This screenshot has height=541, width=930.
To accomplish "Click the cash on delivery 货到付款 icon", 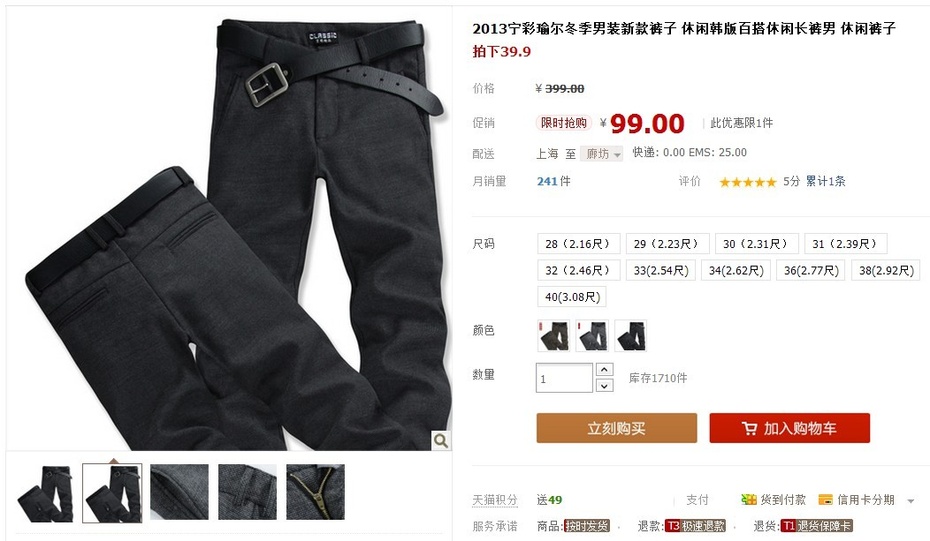I will tap(749, 499).
